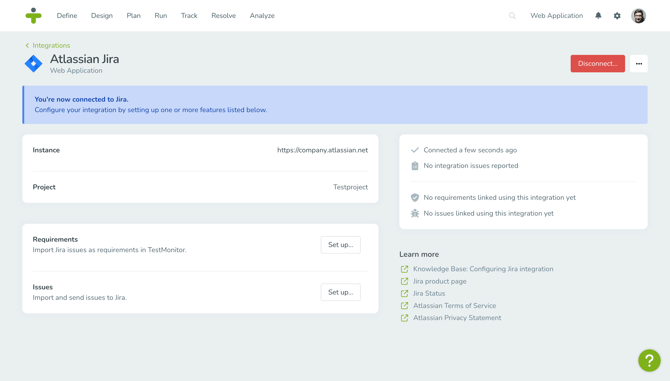
Task: Click the Requirements section heading
Action: pyautogui.click(x=55, y=239)
